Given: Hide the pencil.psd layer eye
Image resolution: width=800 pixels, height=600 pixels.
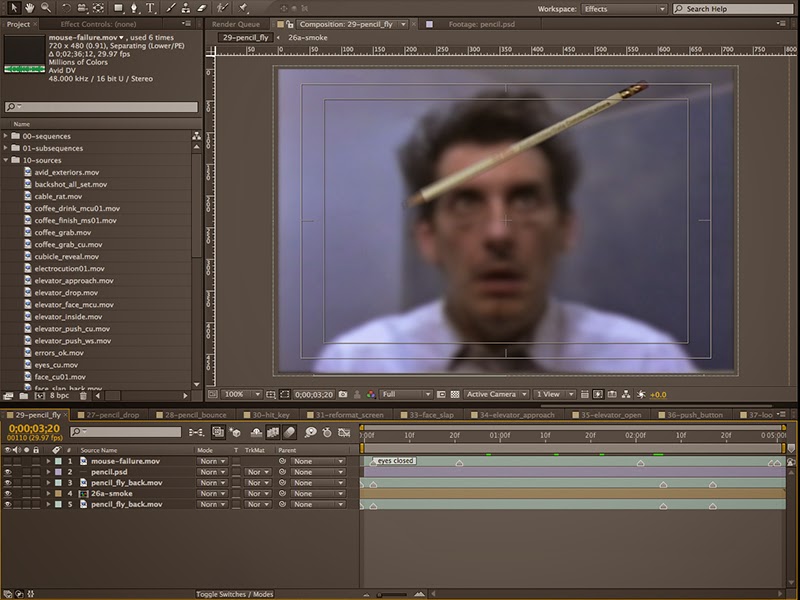Looking at the screenshot, I should coord(8,472).
